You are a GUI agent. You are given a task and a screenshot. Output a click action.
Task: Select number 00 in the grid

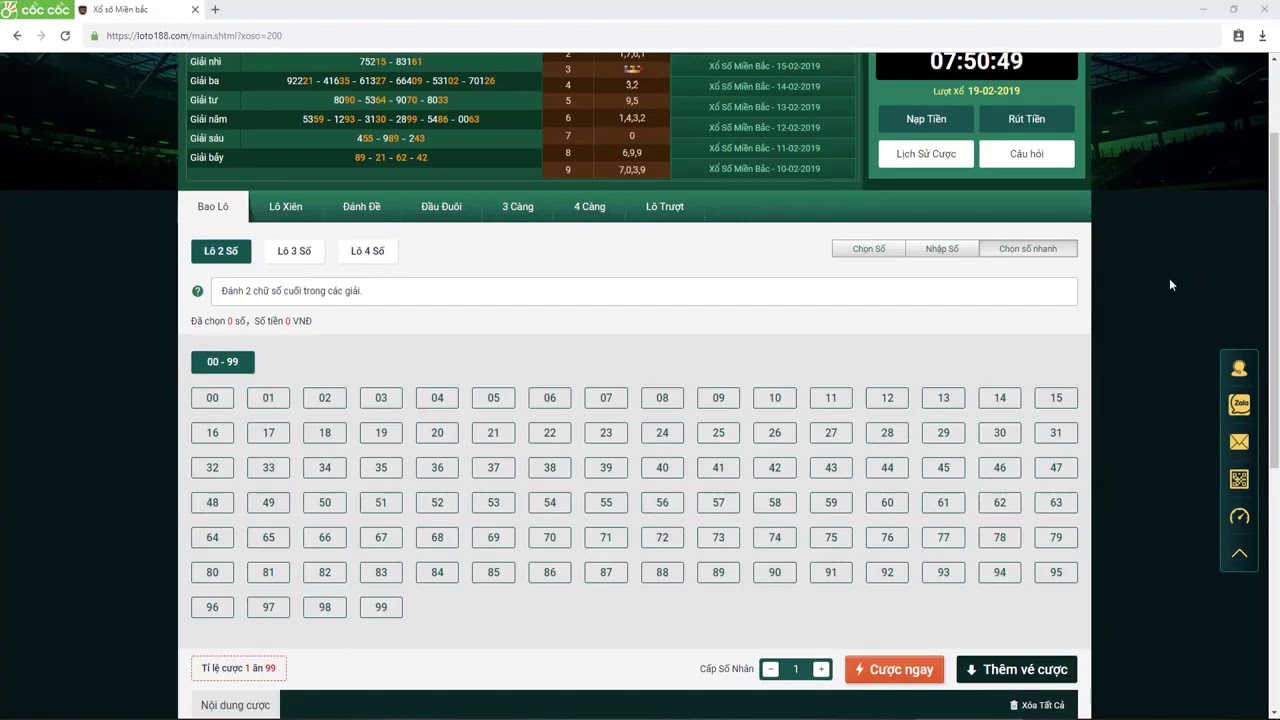pyautogui.click(x=212, y=398)
